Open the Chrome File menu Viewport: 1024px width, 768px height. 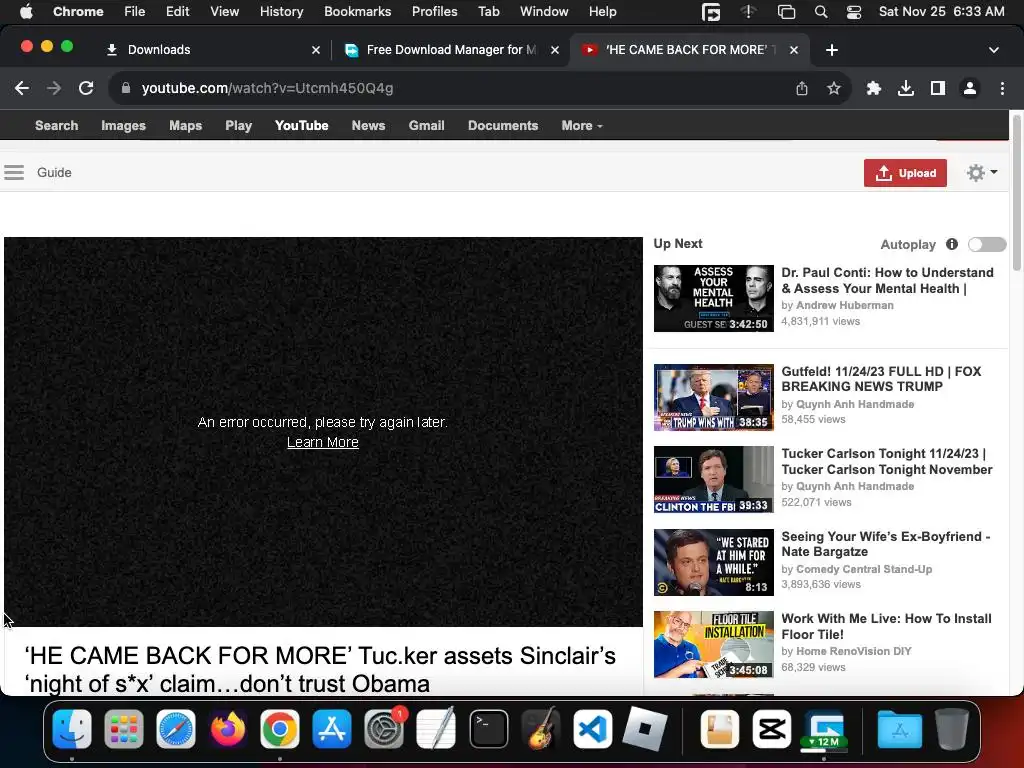coord(135,12)
